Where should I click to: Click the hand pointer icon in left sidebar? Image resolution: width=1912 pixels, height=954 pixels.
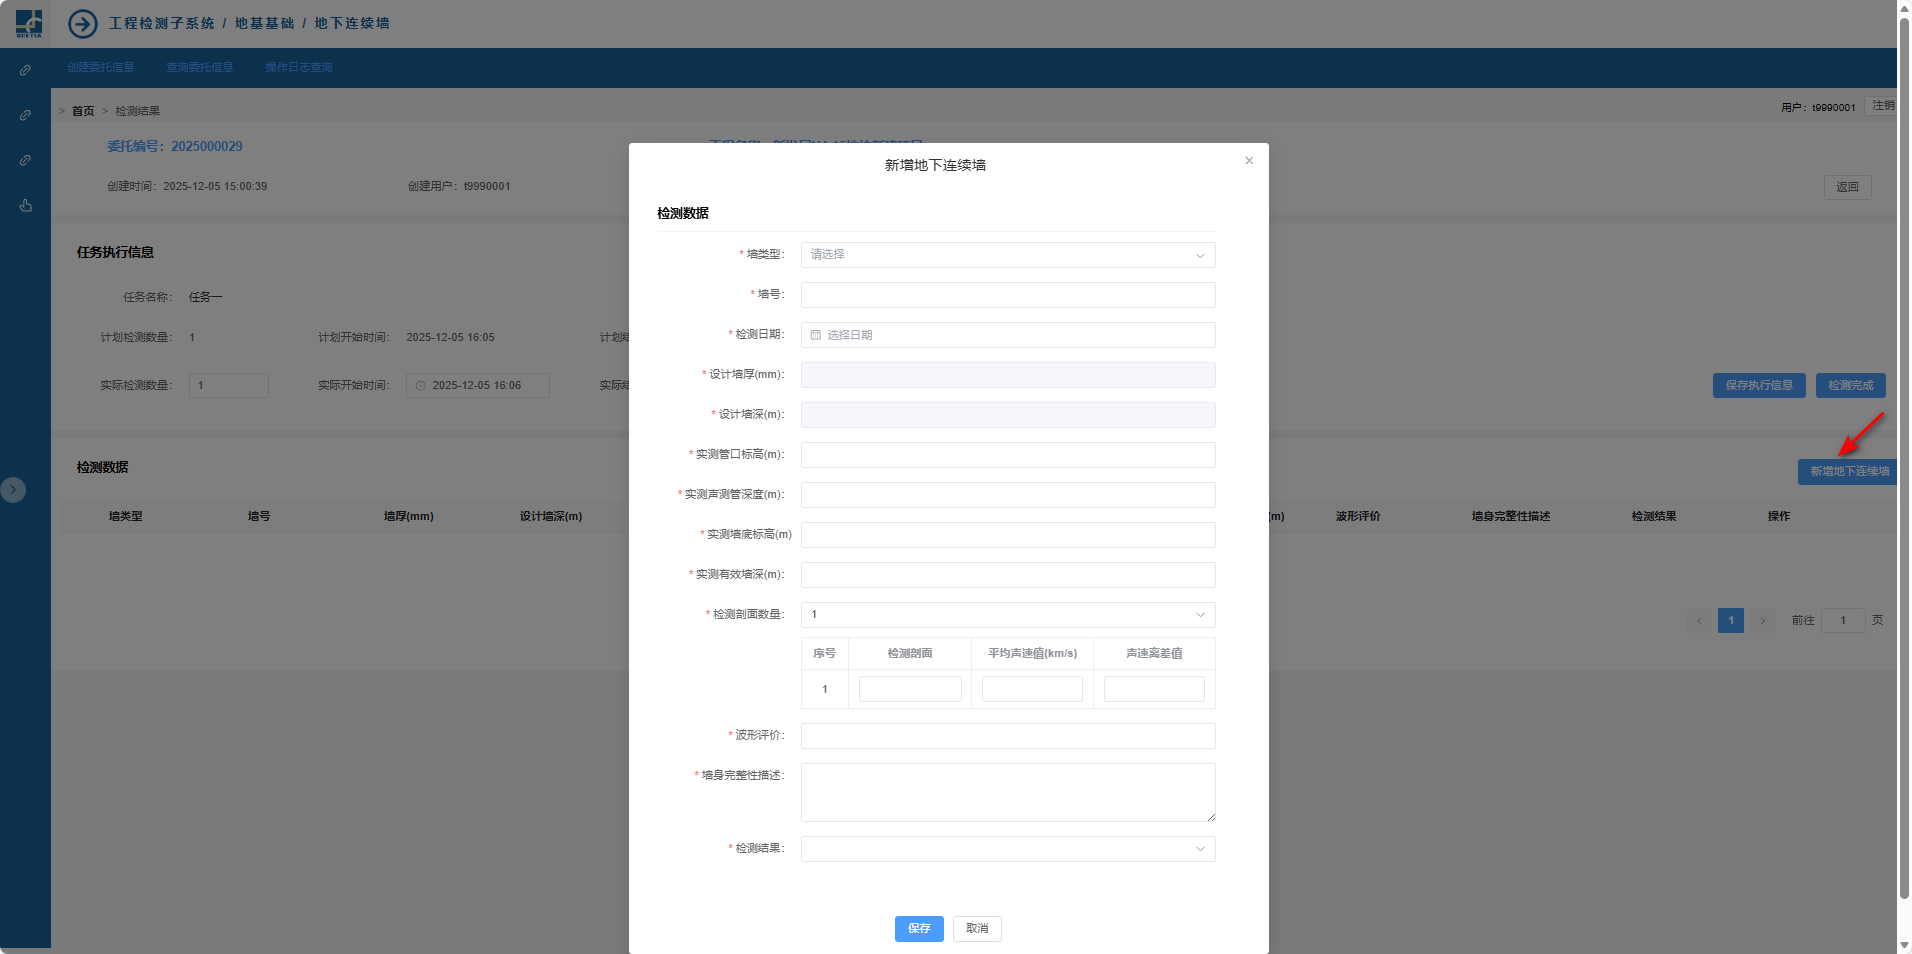25,205
